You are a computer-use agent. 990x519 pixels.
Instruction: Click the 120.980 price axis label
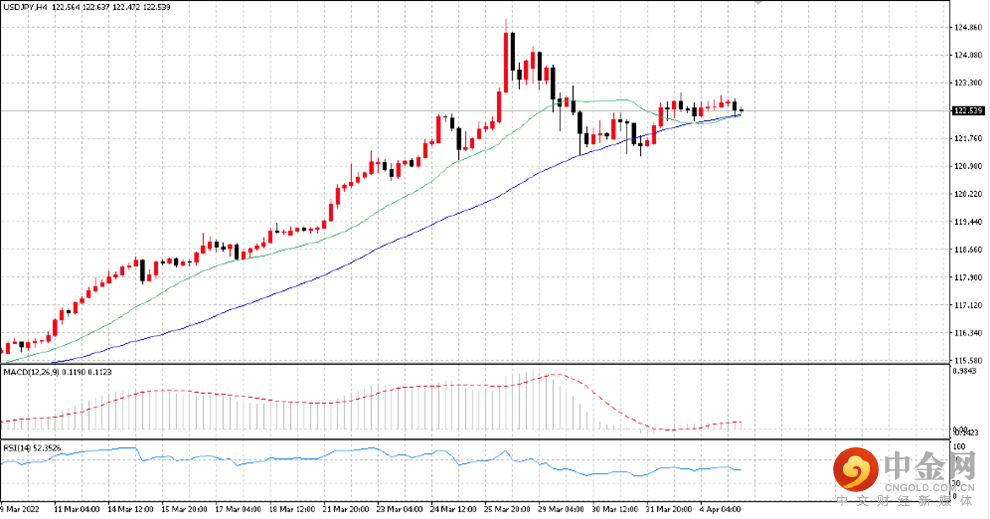pos(969,166)
